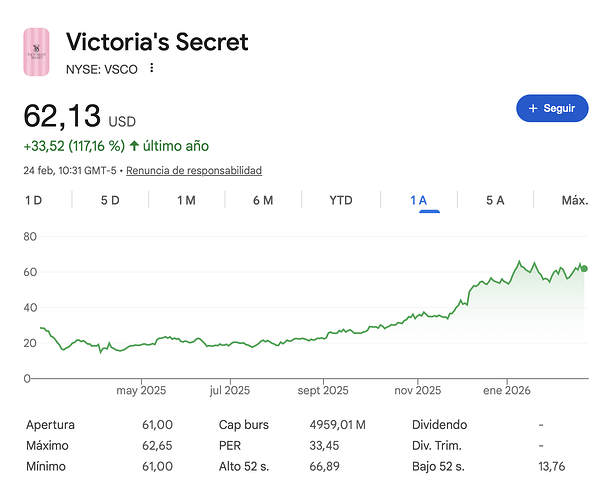Switch chart to YTD view

[341, 200]
